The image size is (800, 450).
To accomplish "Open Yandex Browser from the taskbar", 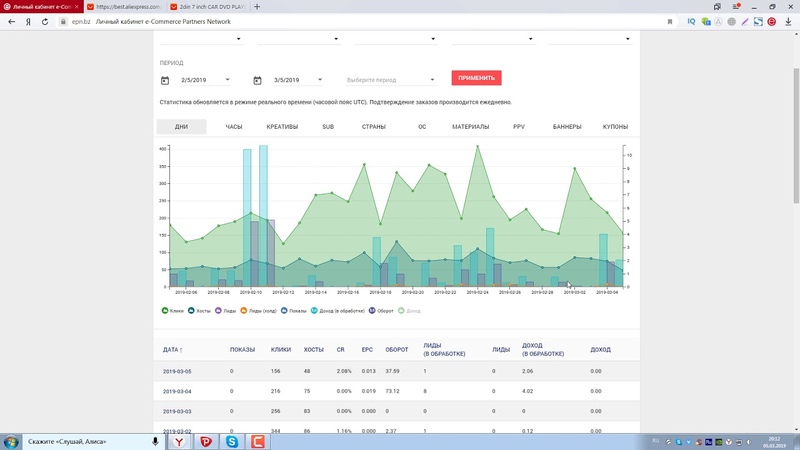I will tap(180, 441).
